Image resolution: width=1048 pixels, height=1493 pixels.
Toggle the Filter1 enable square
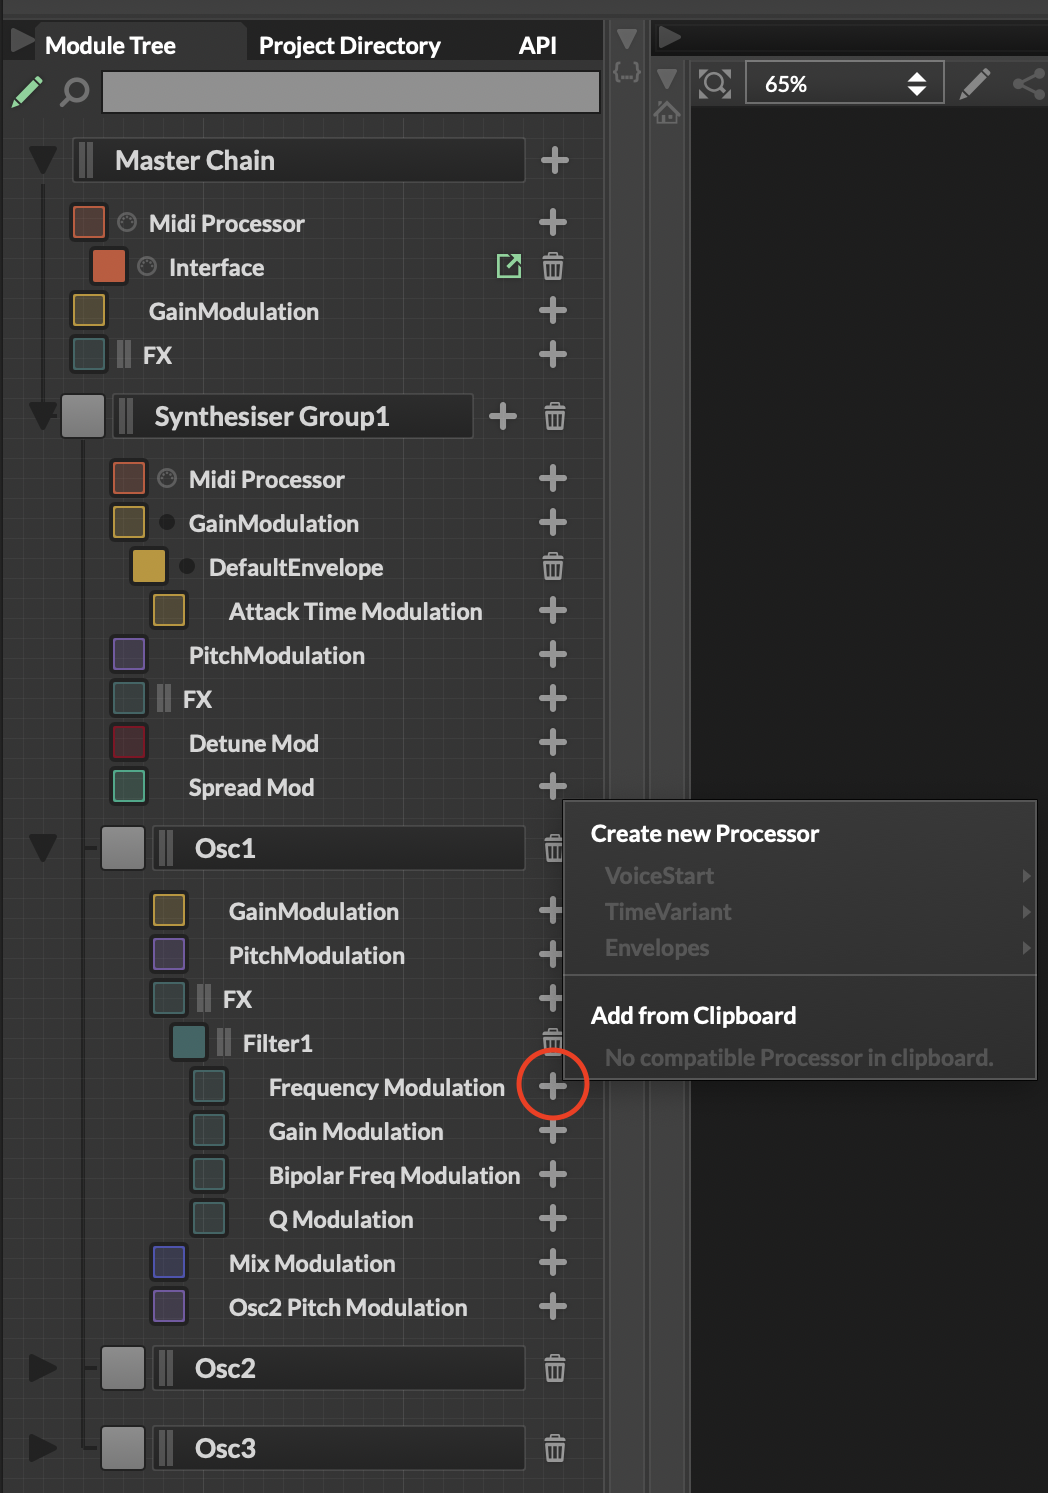coord(189,1042)
